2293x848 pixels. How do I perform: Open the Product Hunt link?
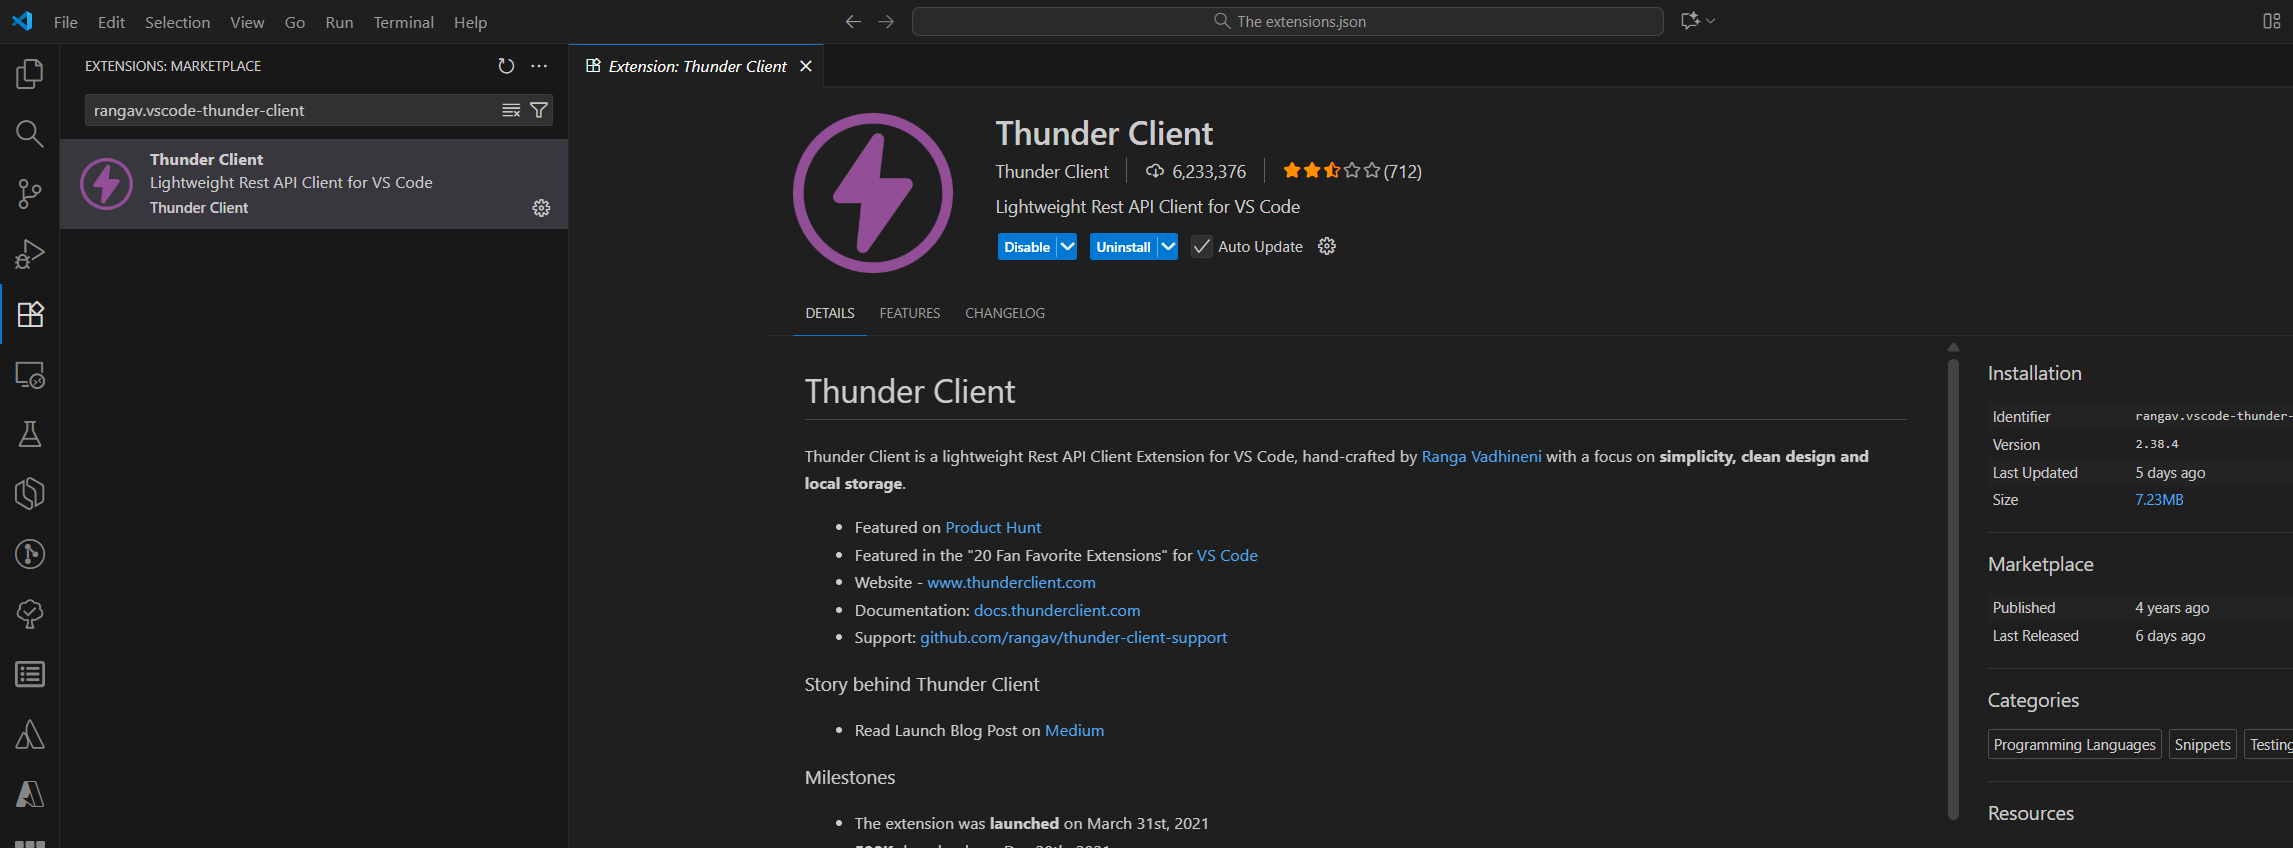click(993, 527)
